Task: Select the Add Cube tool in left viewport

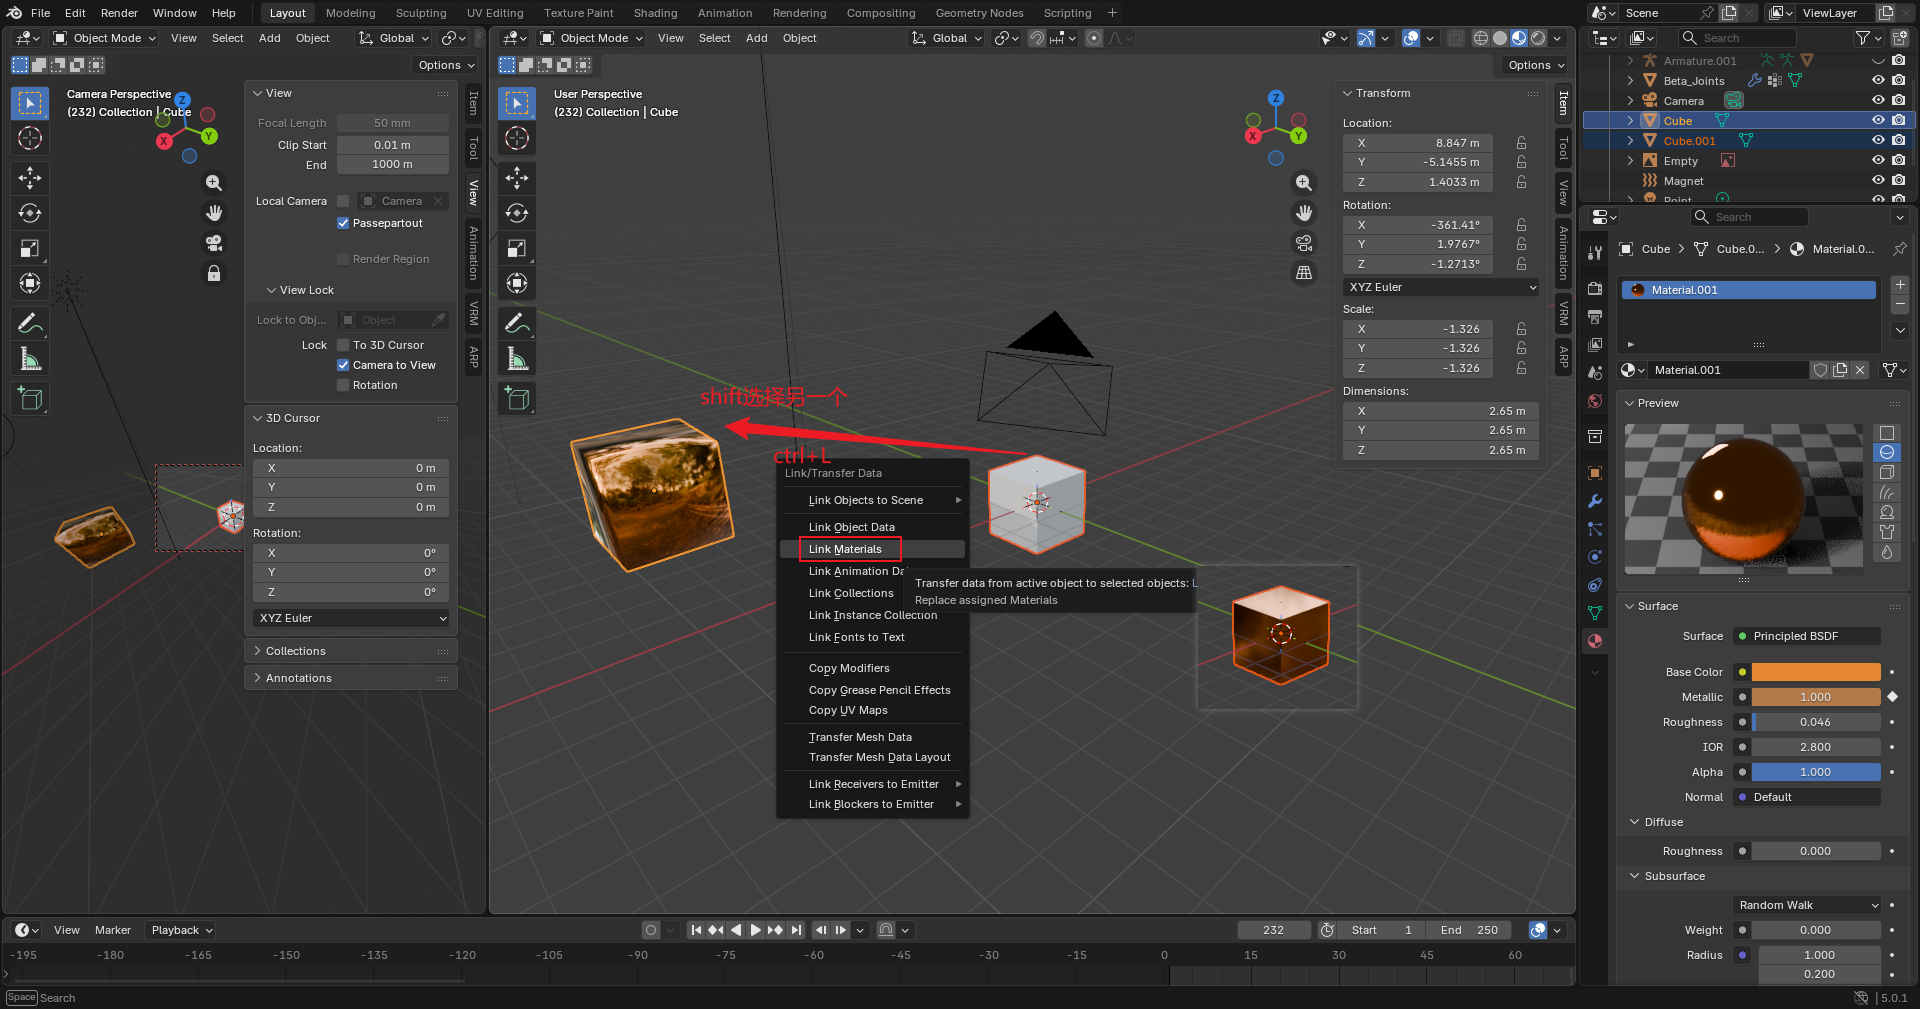Action: click(30, 398)
